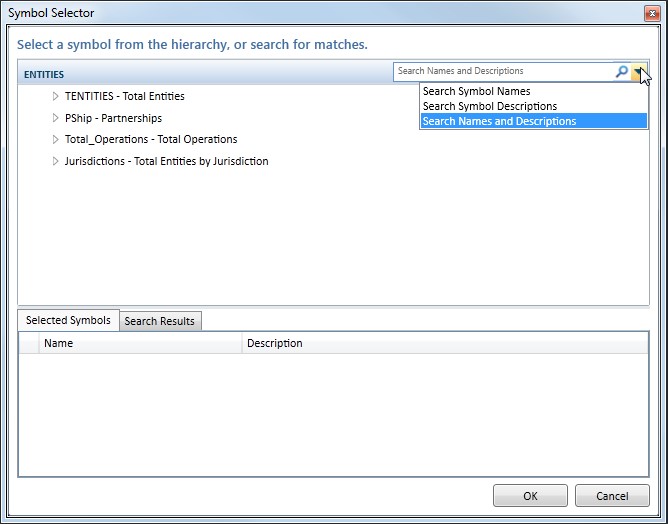Image resolution: width=668 pixels, height=524 pixels.
Task: Click inside the search text field
Action: pos(502,72)
